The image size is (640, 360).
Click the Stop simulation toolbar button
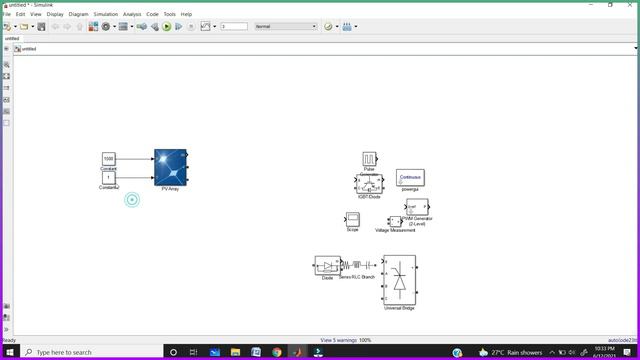pyautogui.click(x=191, y=27)
